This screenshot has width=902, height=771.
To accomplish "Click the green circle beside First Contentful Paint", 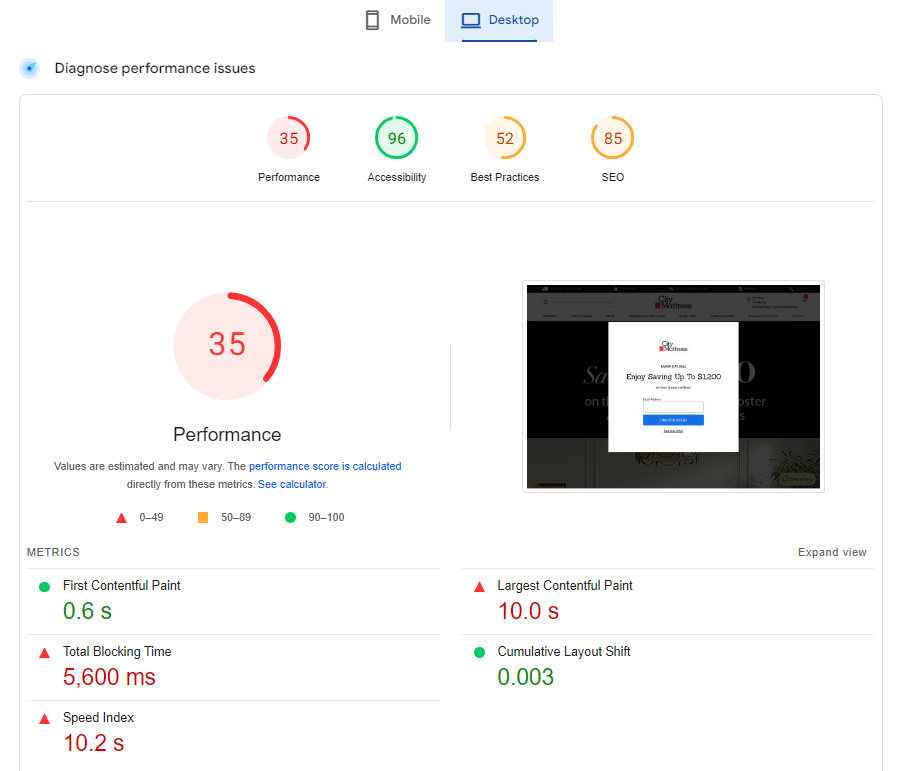I will coord(44,587).
